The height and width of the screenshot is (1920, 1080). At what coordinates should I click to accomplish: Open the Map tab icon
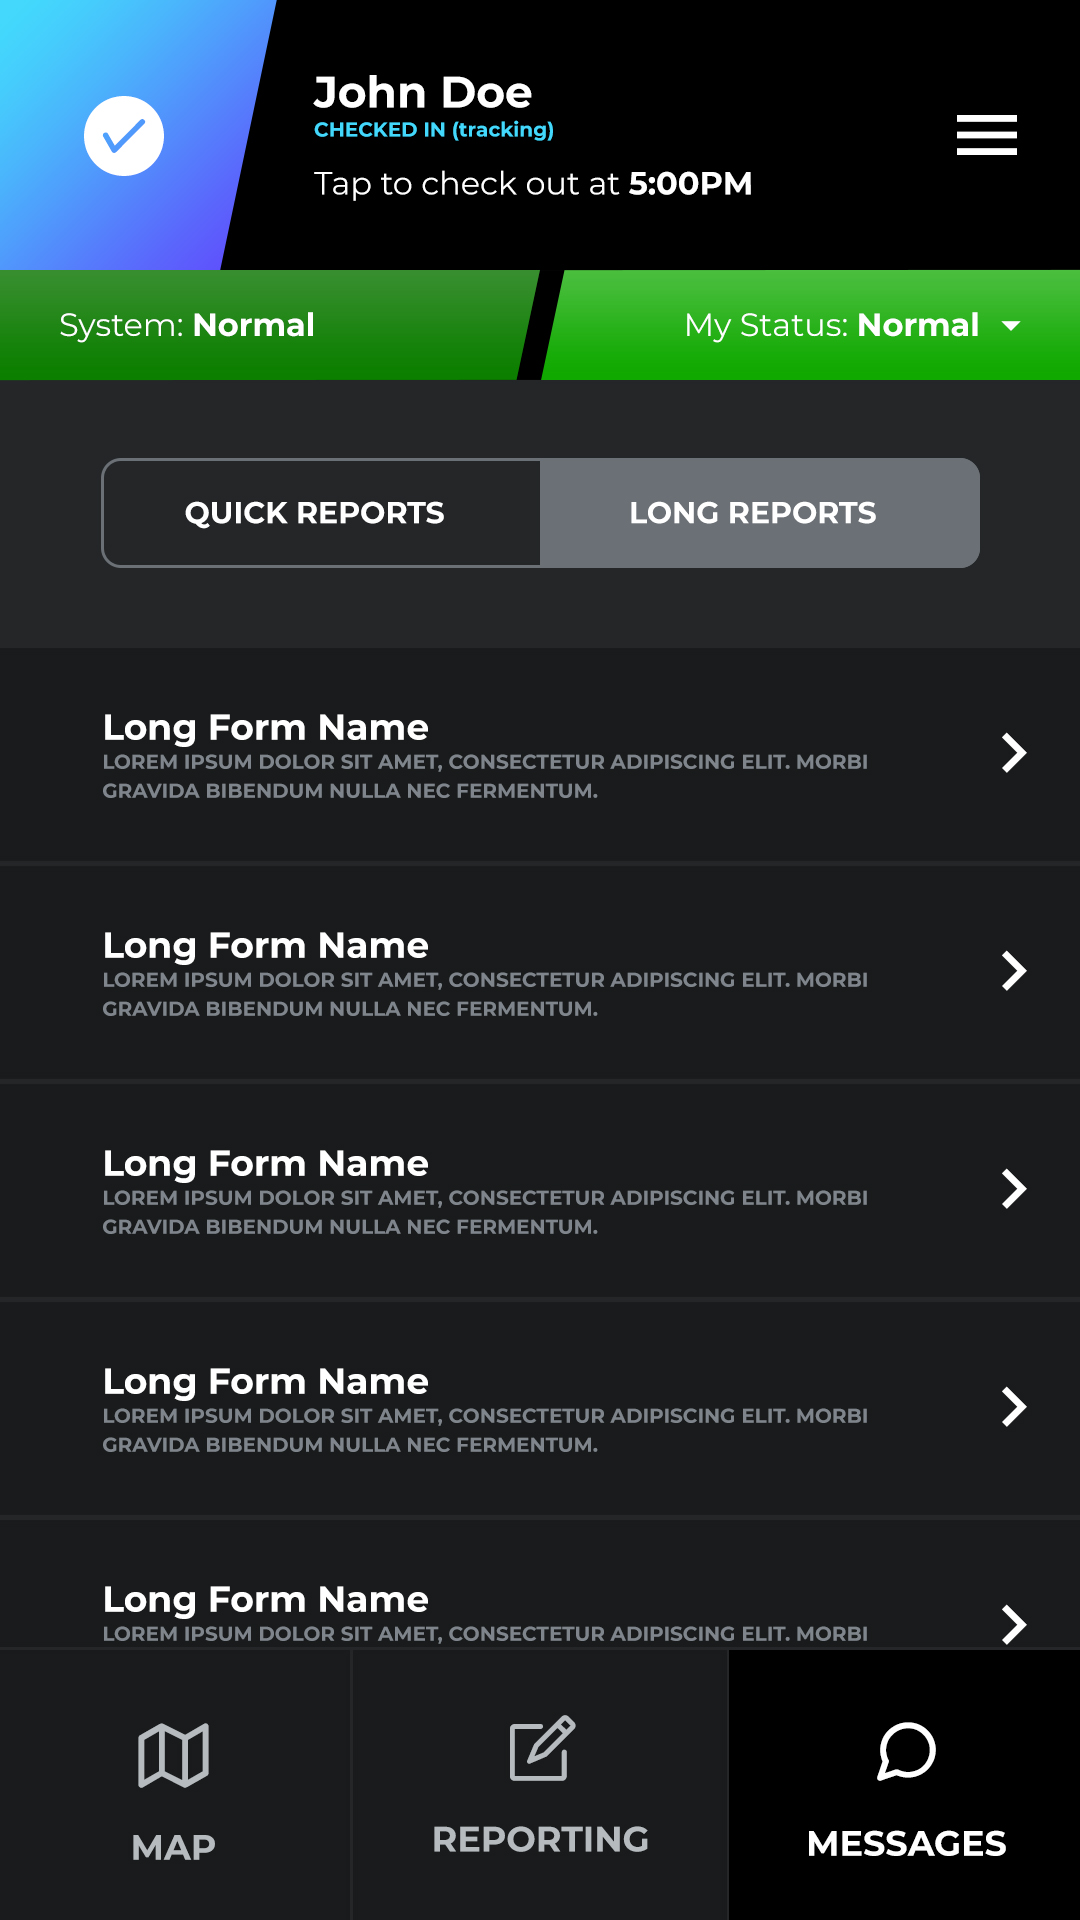tap(173, 1755)
